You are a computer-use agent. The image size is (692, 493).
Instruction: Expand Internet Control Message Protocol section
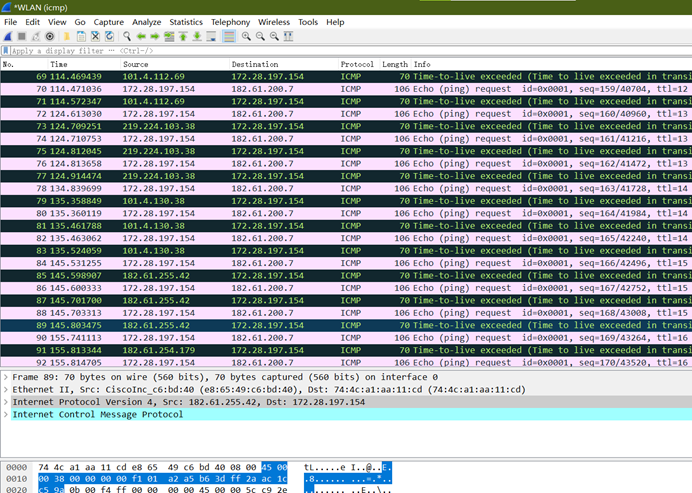6,414
